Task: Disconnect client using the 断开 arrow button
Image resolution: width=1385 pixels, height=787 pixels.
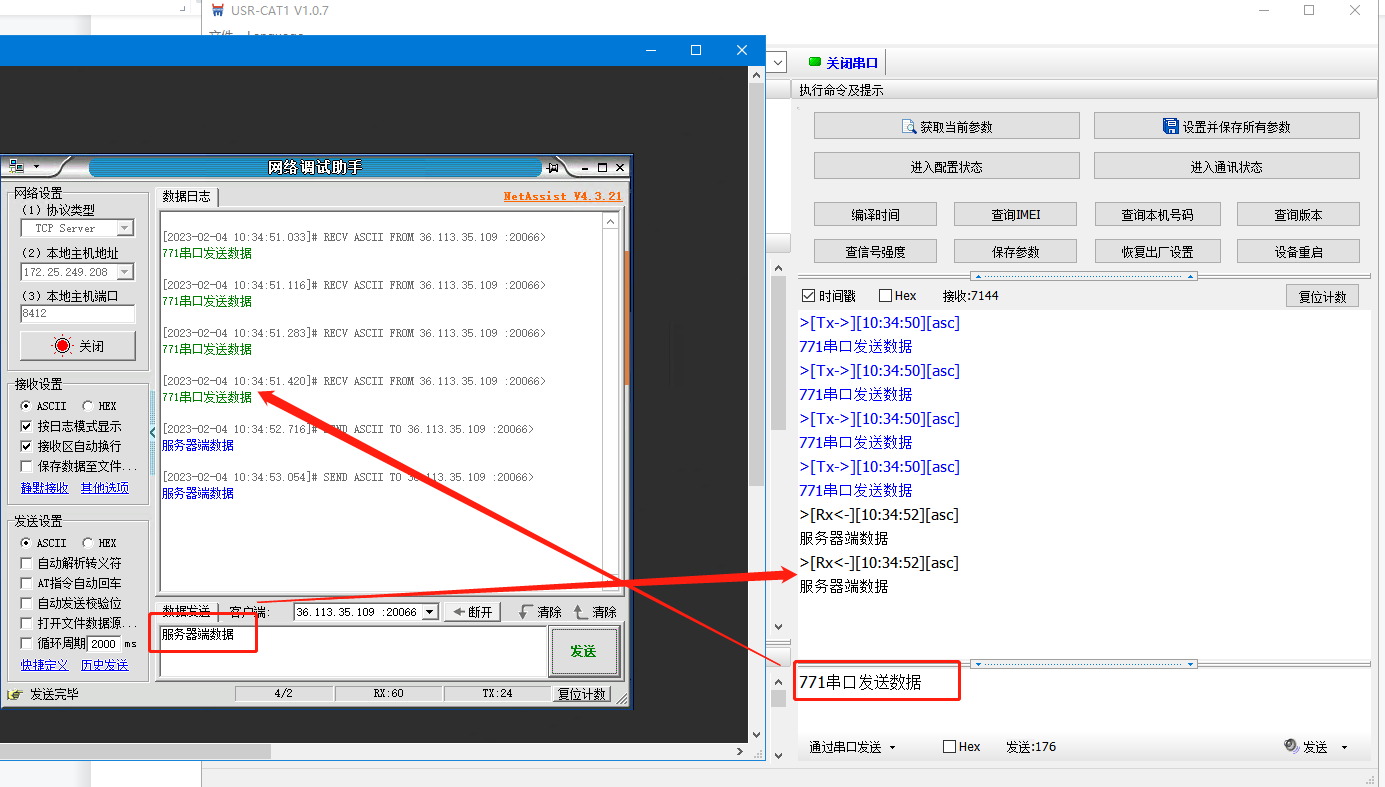Action: point(473,612)
